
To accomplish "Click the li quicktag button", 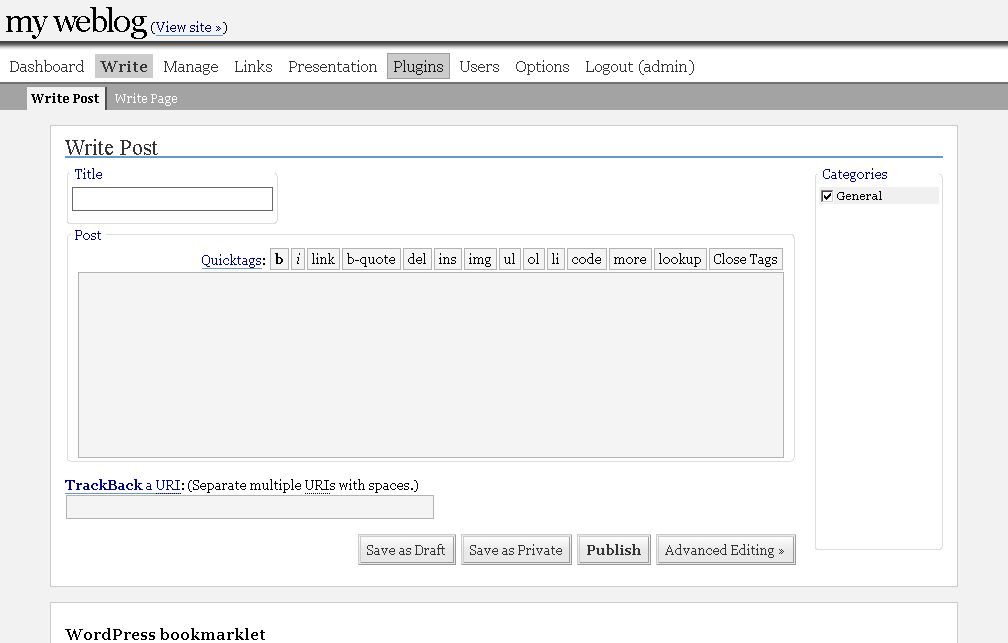I will pos(555,259).
